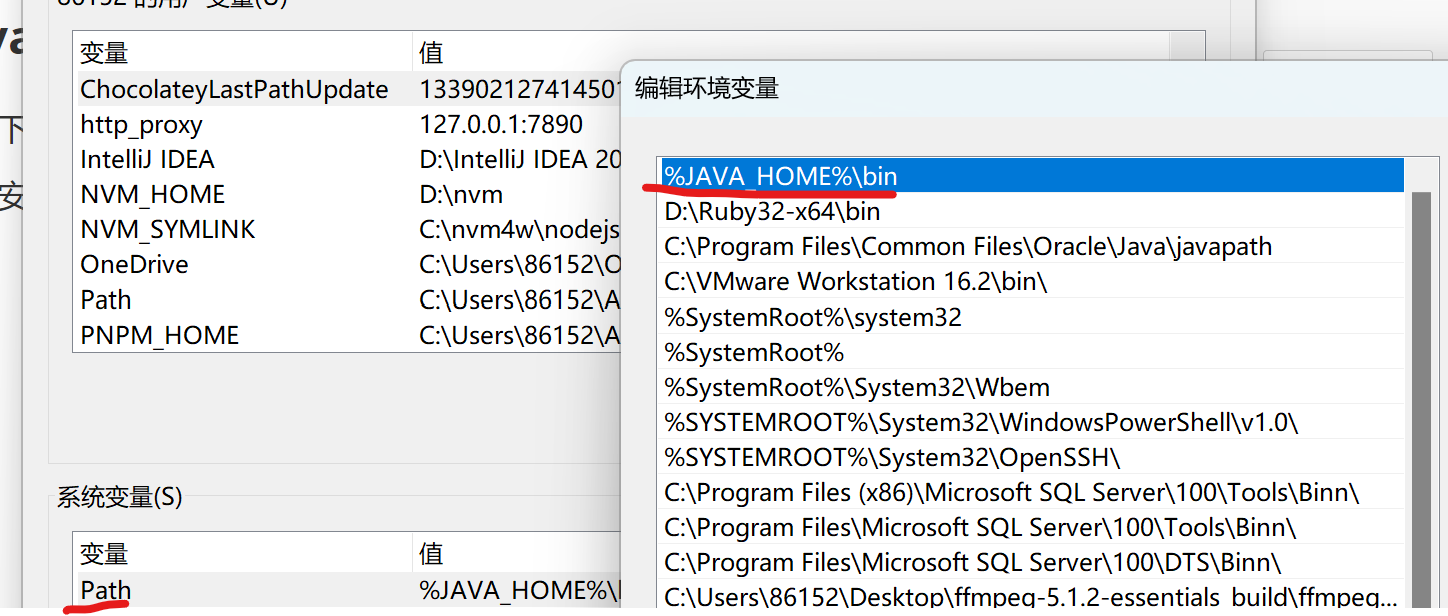Select the %JAVA_HOME%\bin path entry
The height and width of the screenshot is (616, 1448).
[780, 177]
